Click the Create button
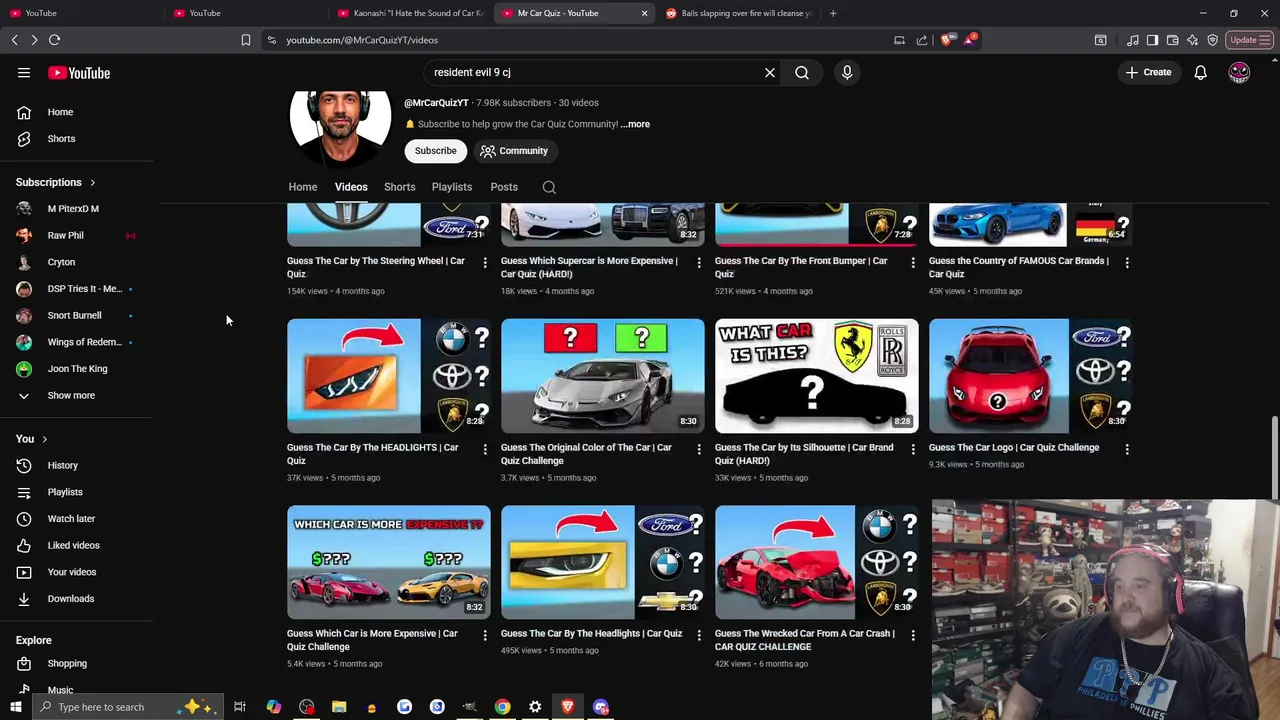This screenshot has height=720, width=1280. pos(1148,72)
